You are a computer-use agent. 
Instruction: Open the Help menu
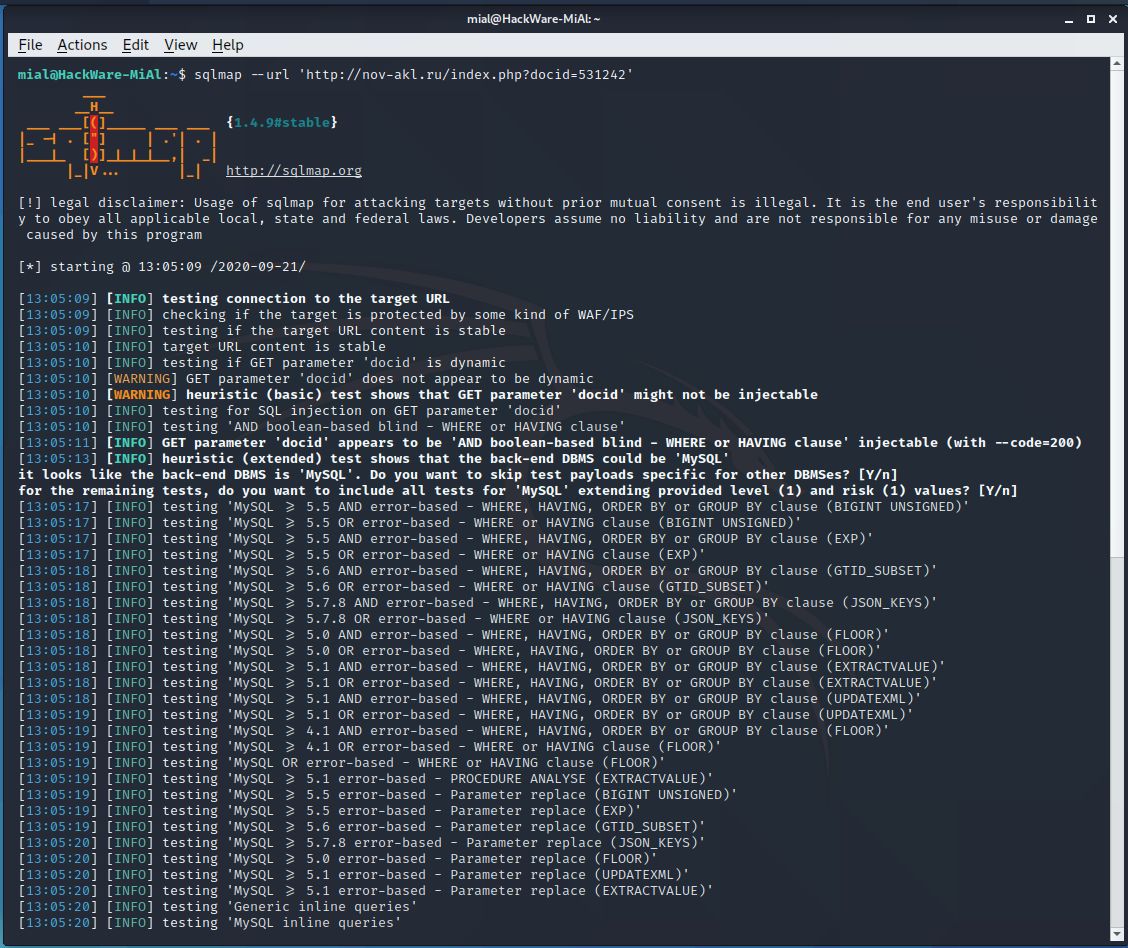pos(227,45)
